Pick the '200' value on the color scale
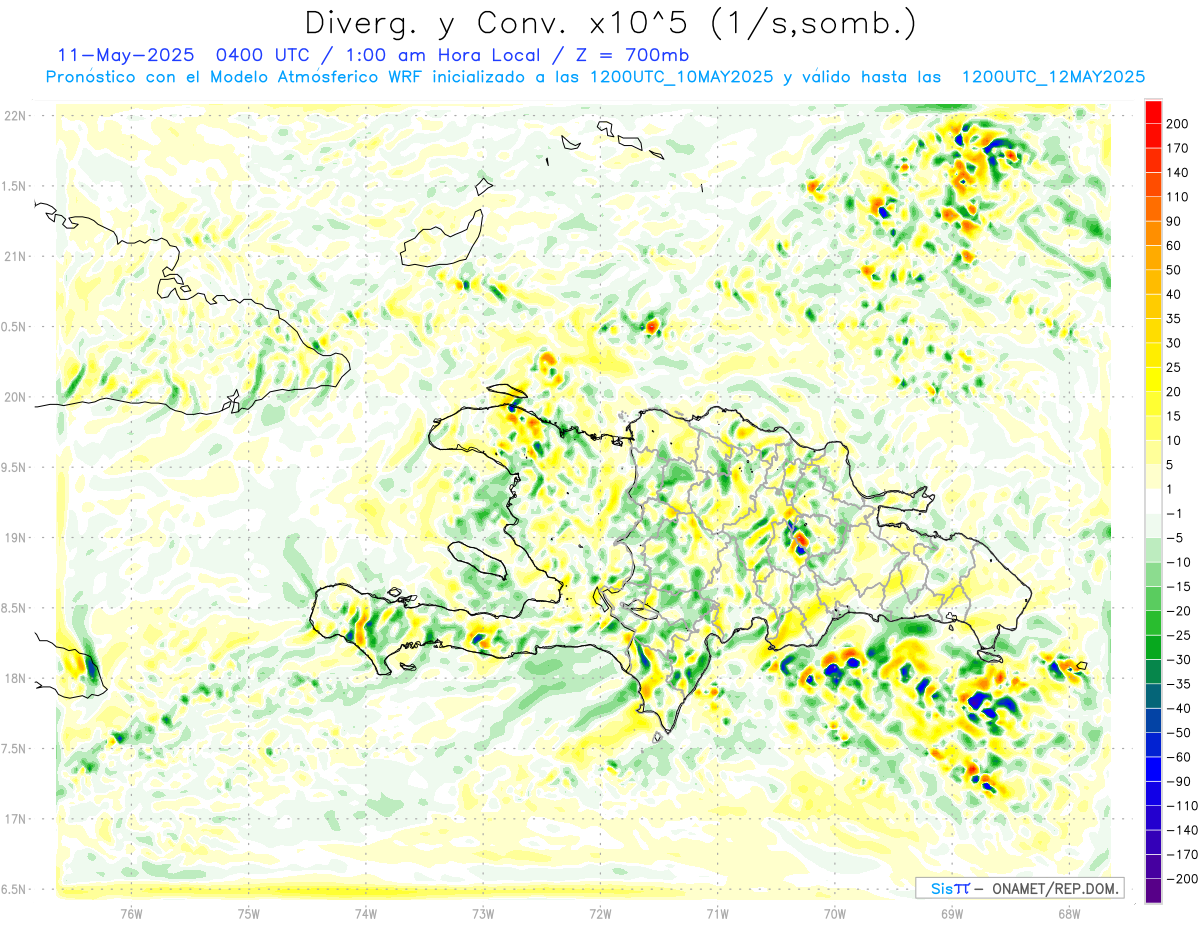This screenshot has height=927, width=1200. pos(1178,123)
